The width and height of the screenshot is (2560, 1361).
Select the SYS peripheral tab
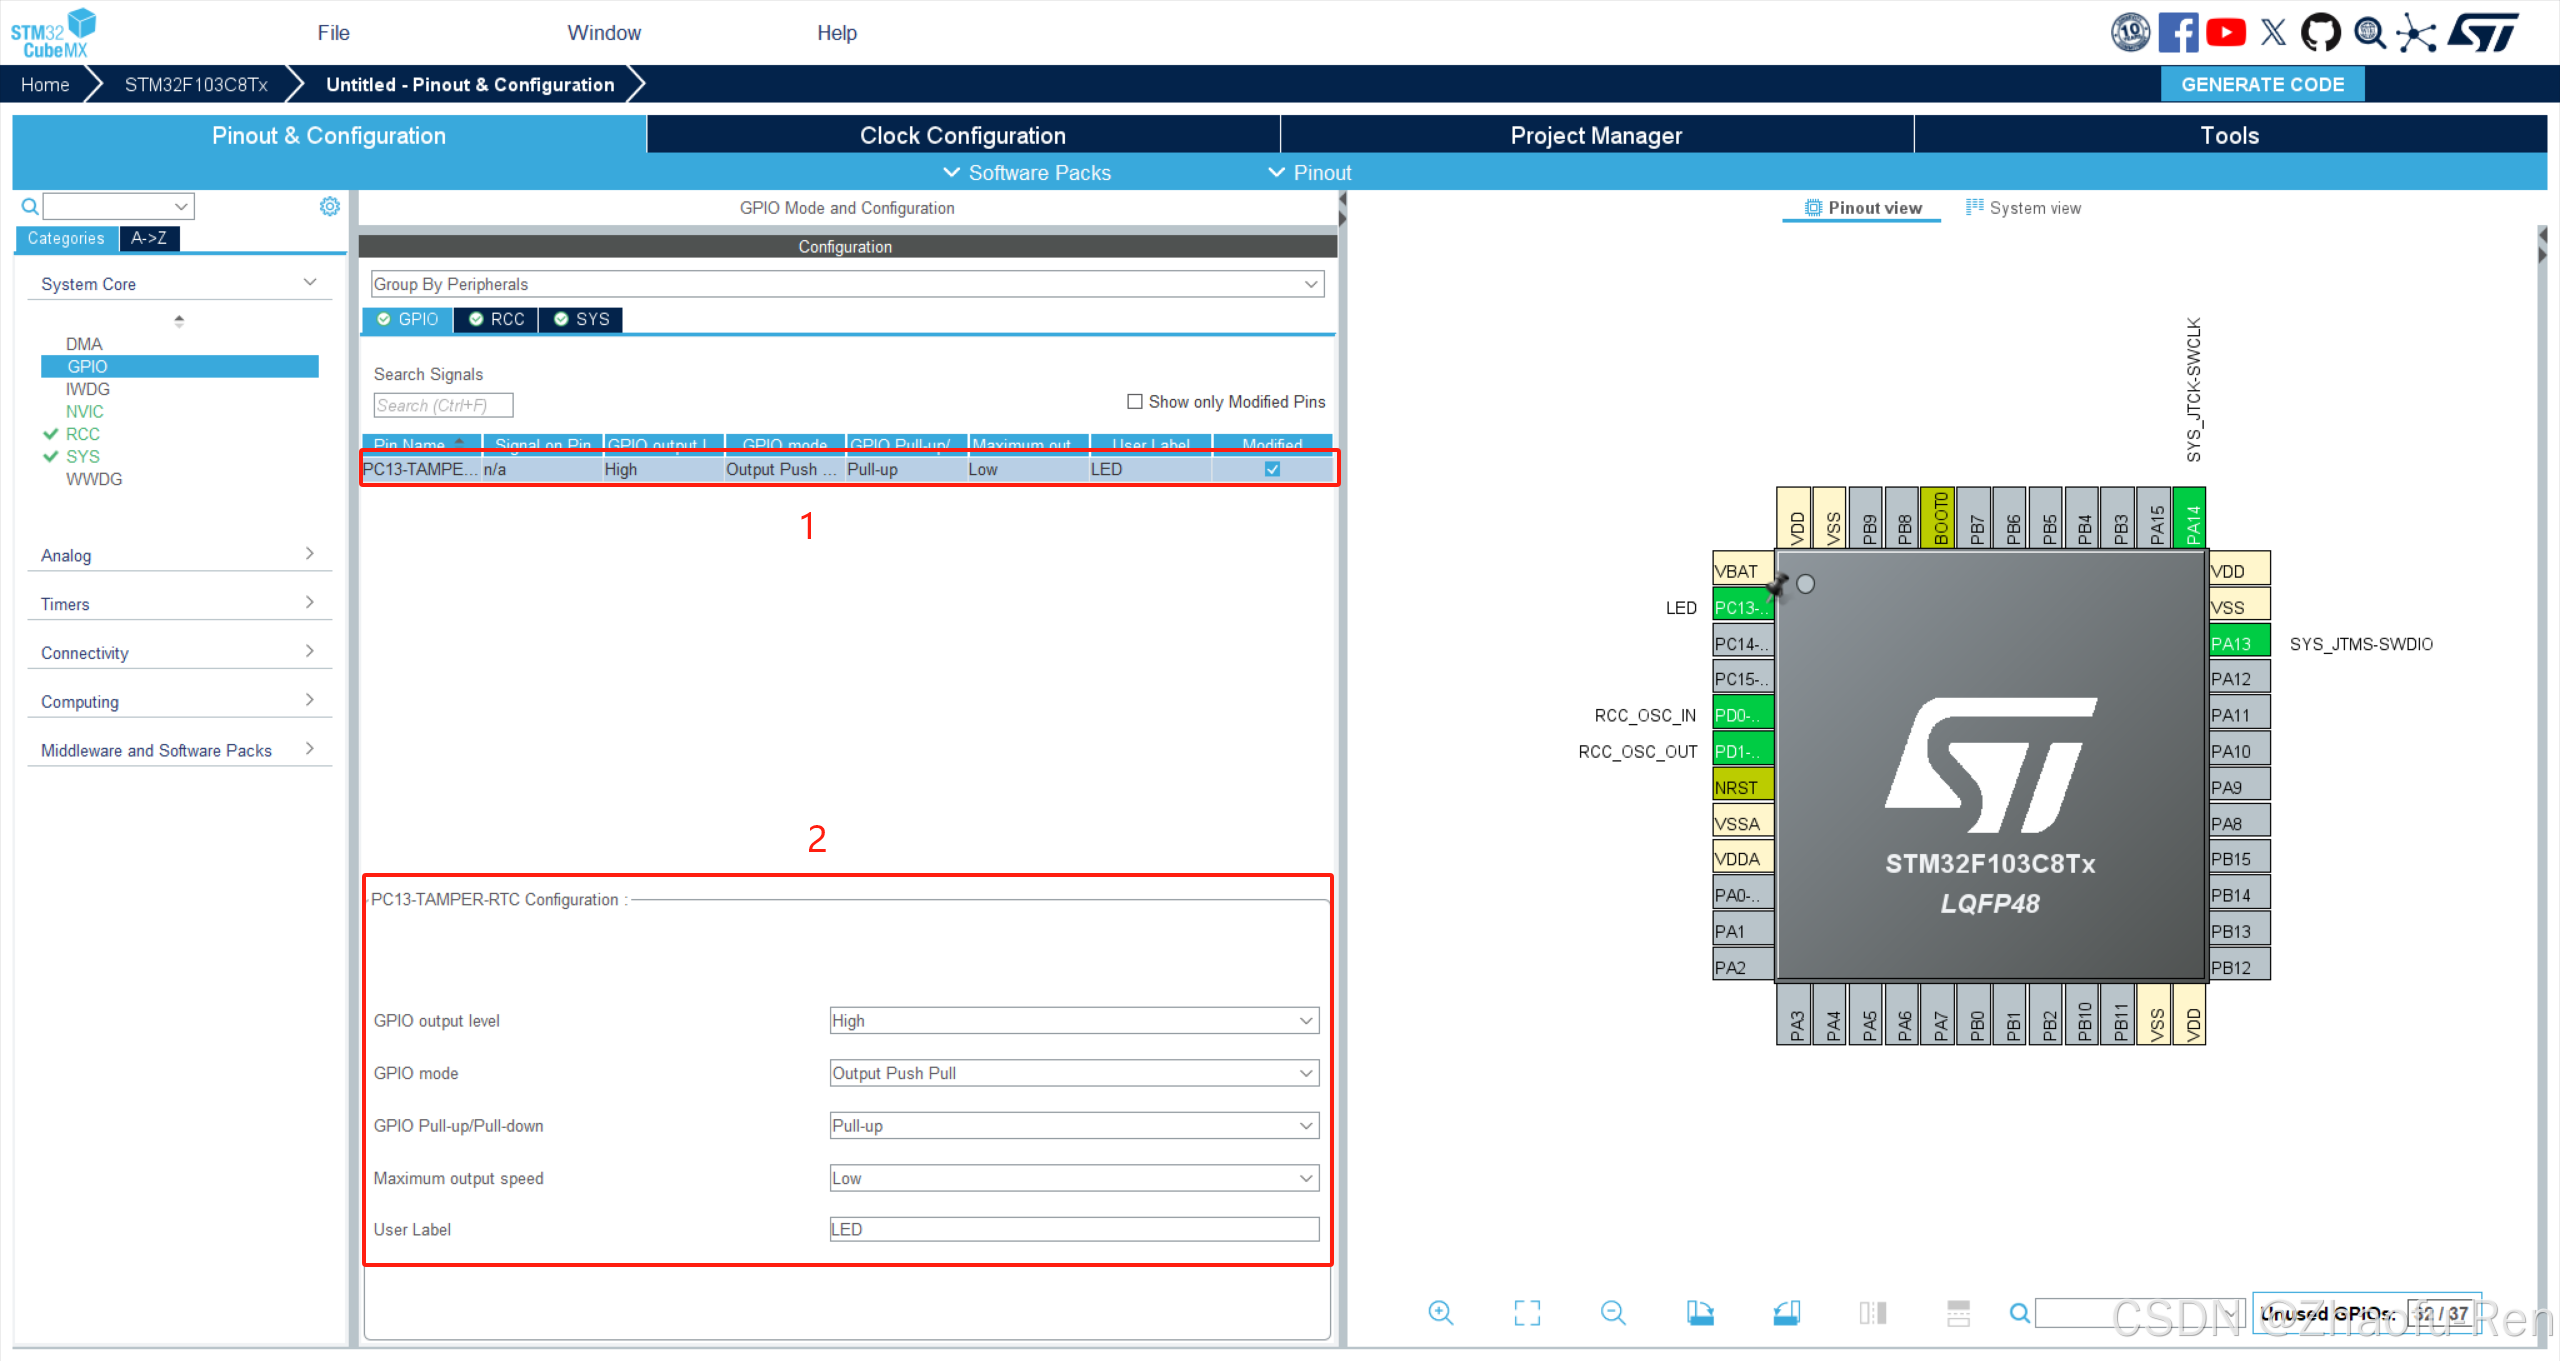(582, 319)
